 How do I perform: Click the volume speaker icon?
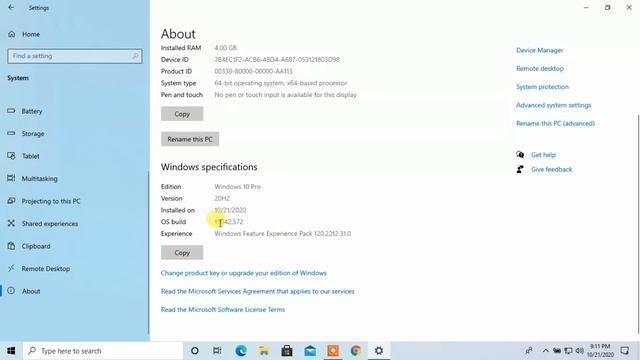coord(579,351)
